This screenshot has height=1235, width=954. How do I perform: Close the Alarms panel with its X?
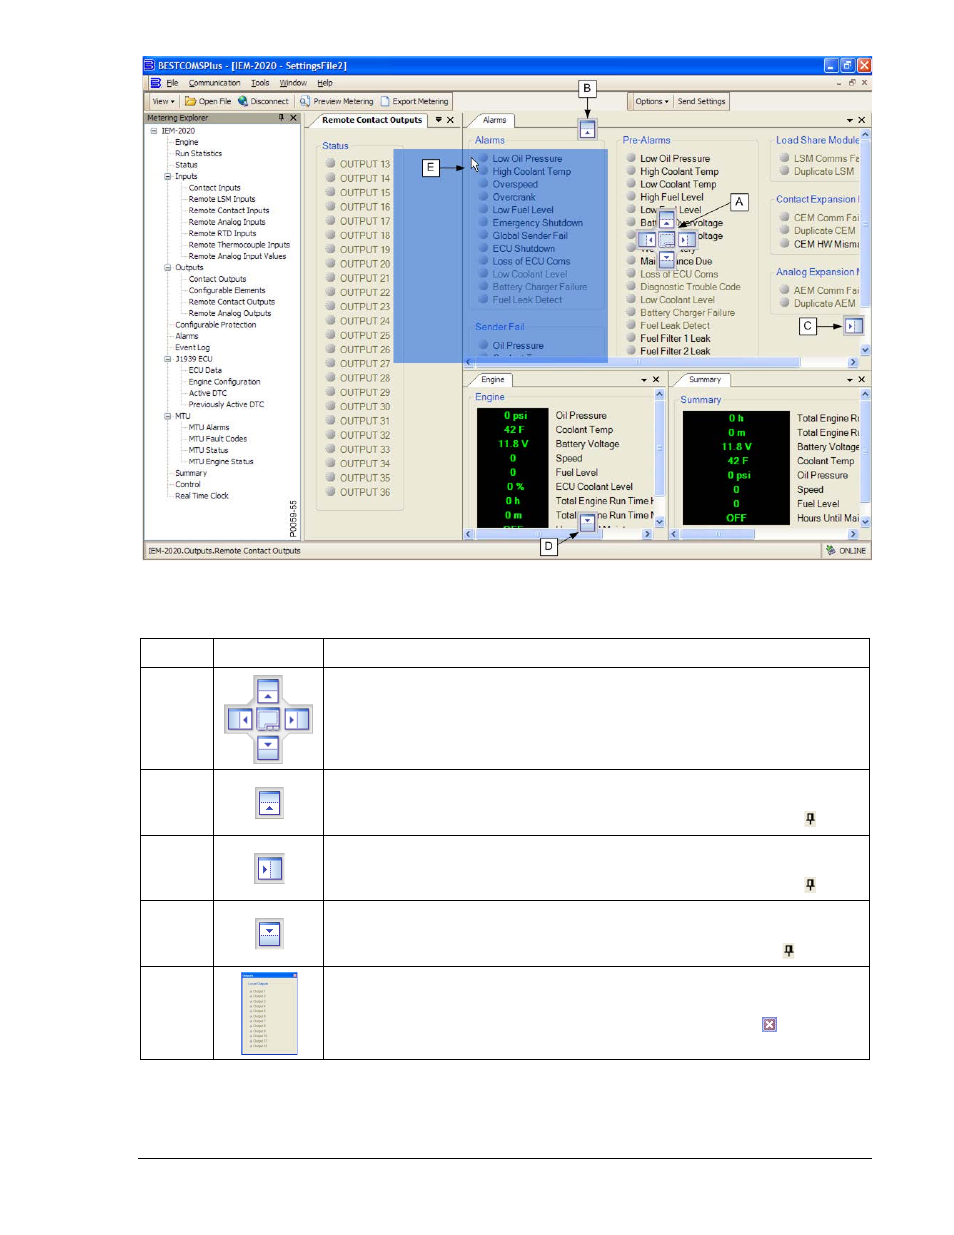coord(862,120)
